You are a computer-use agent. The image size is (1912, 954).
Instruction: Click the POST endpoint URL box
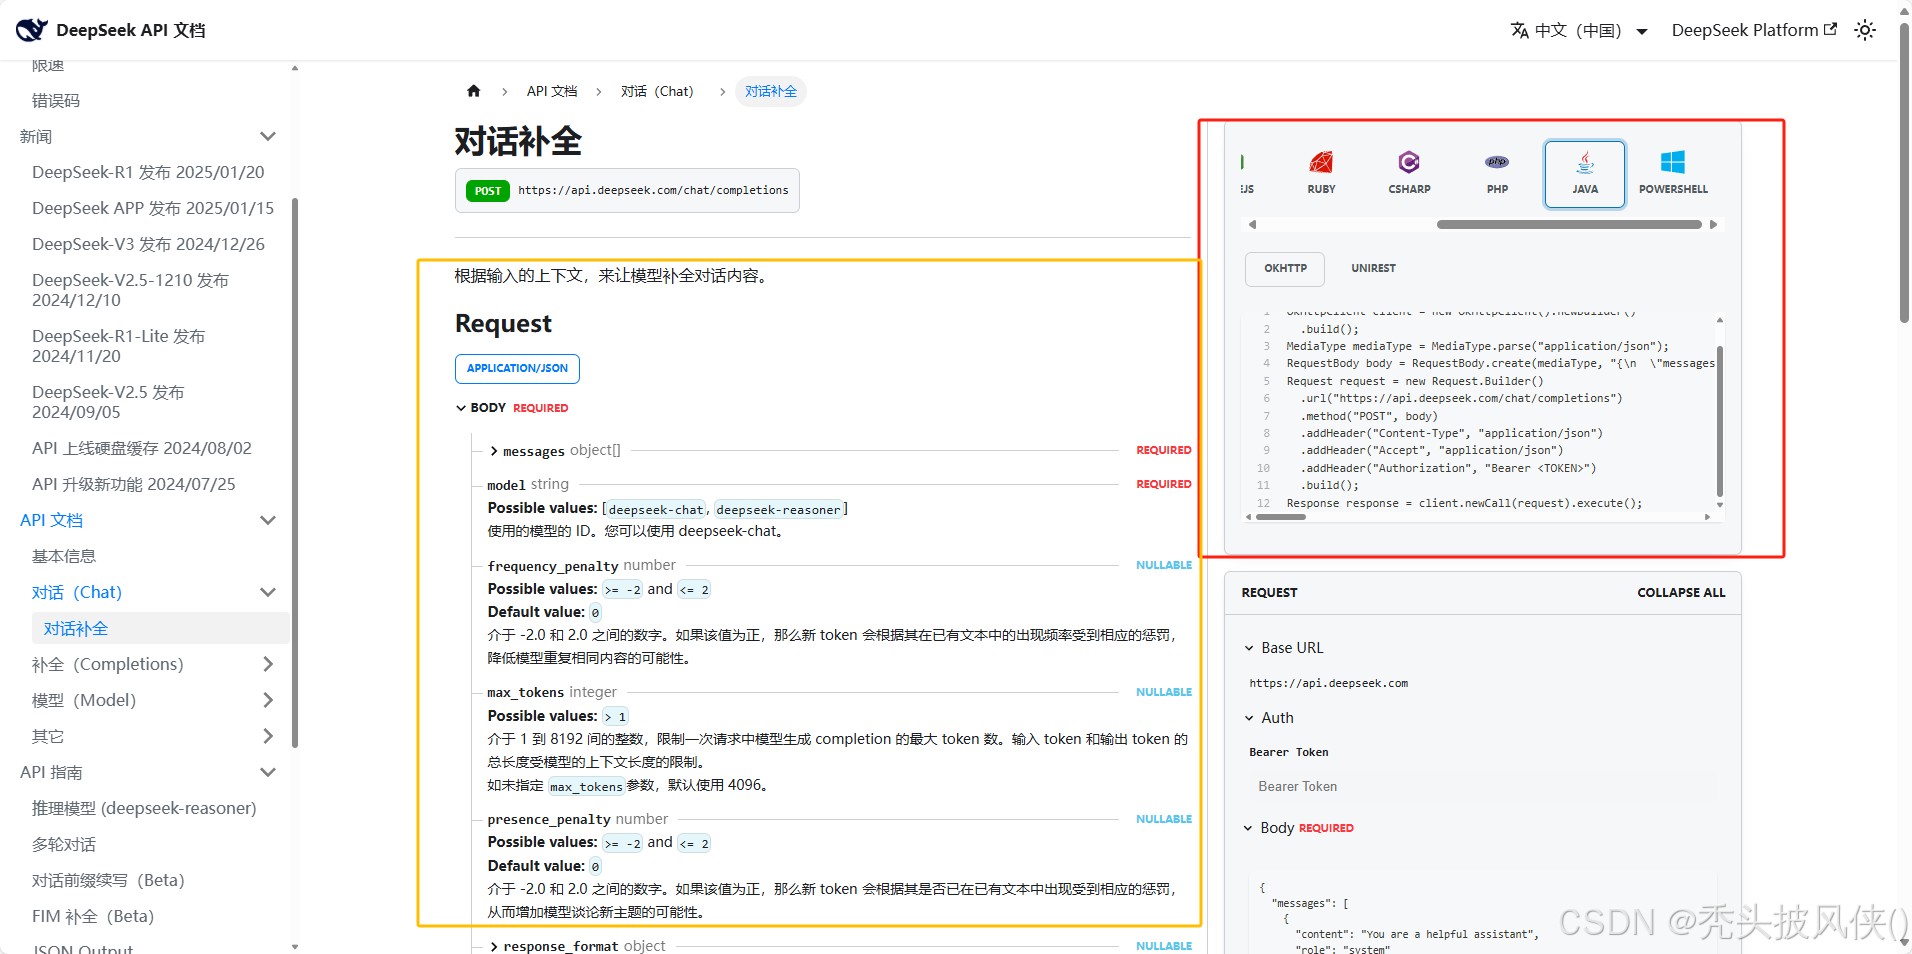627,190
